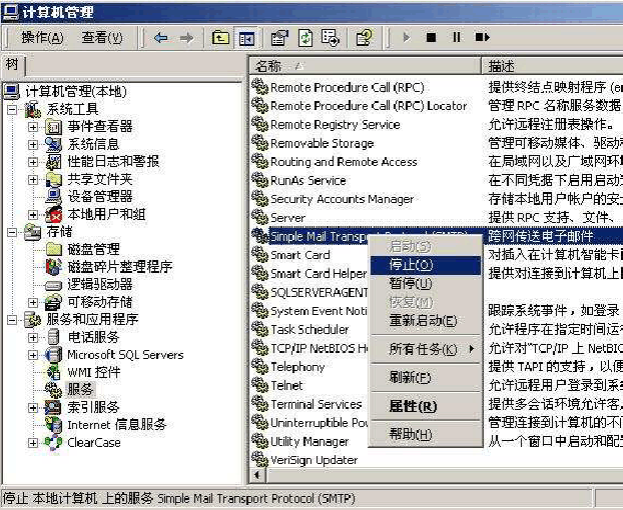Click the Help toolbar icon
This screenshot has height=510, width=623.
364,38
